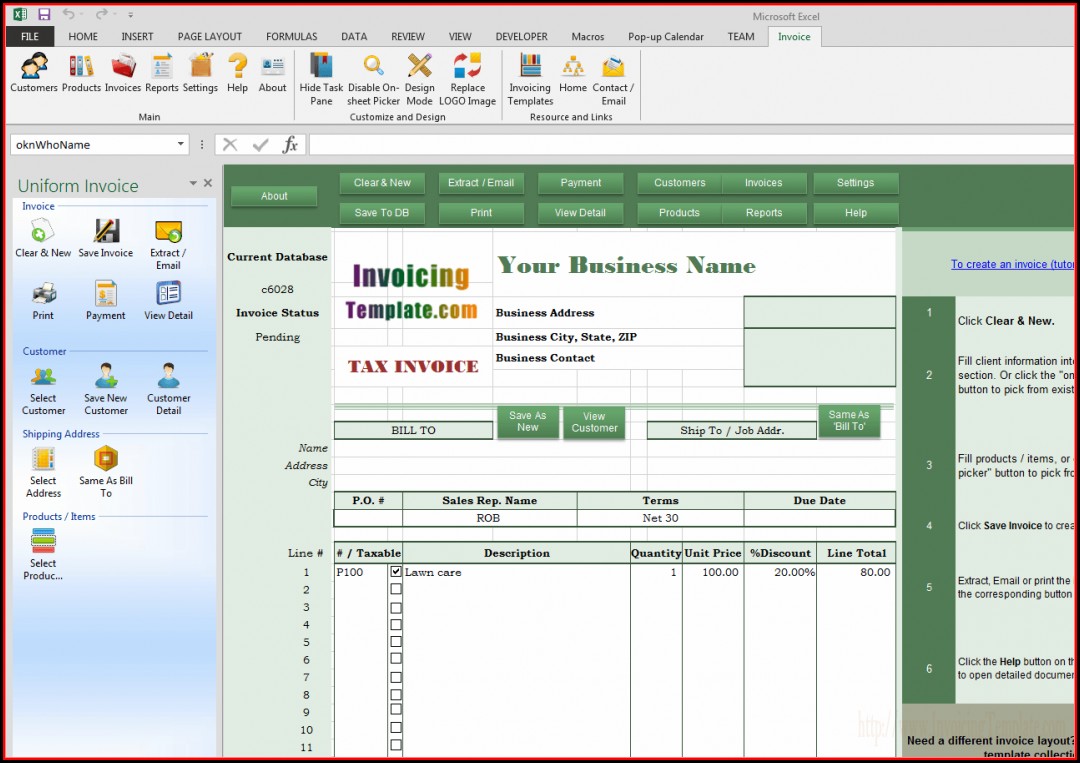Viewport: 1080px width, 763px height.
Task: Uncheck the taxable box on line 1
Action: pyautogui.click(x=396, y=572)
